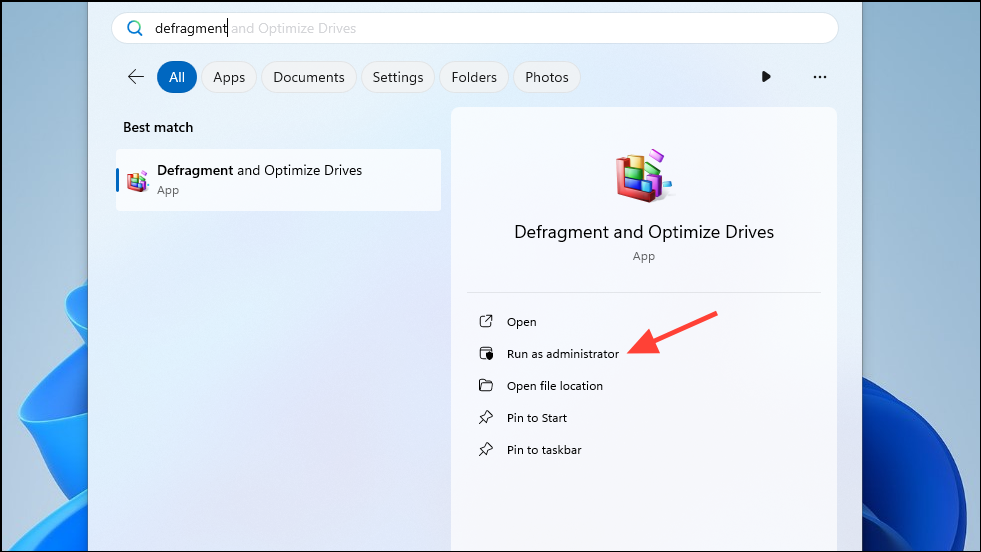Click the Open action icon
981x552 pixels.
point(486,321)
